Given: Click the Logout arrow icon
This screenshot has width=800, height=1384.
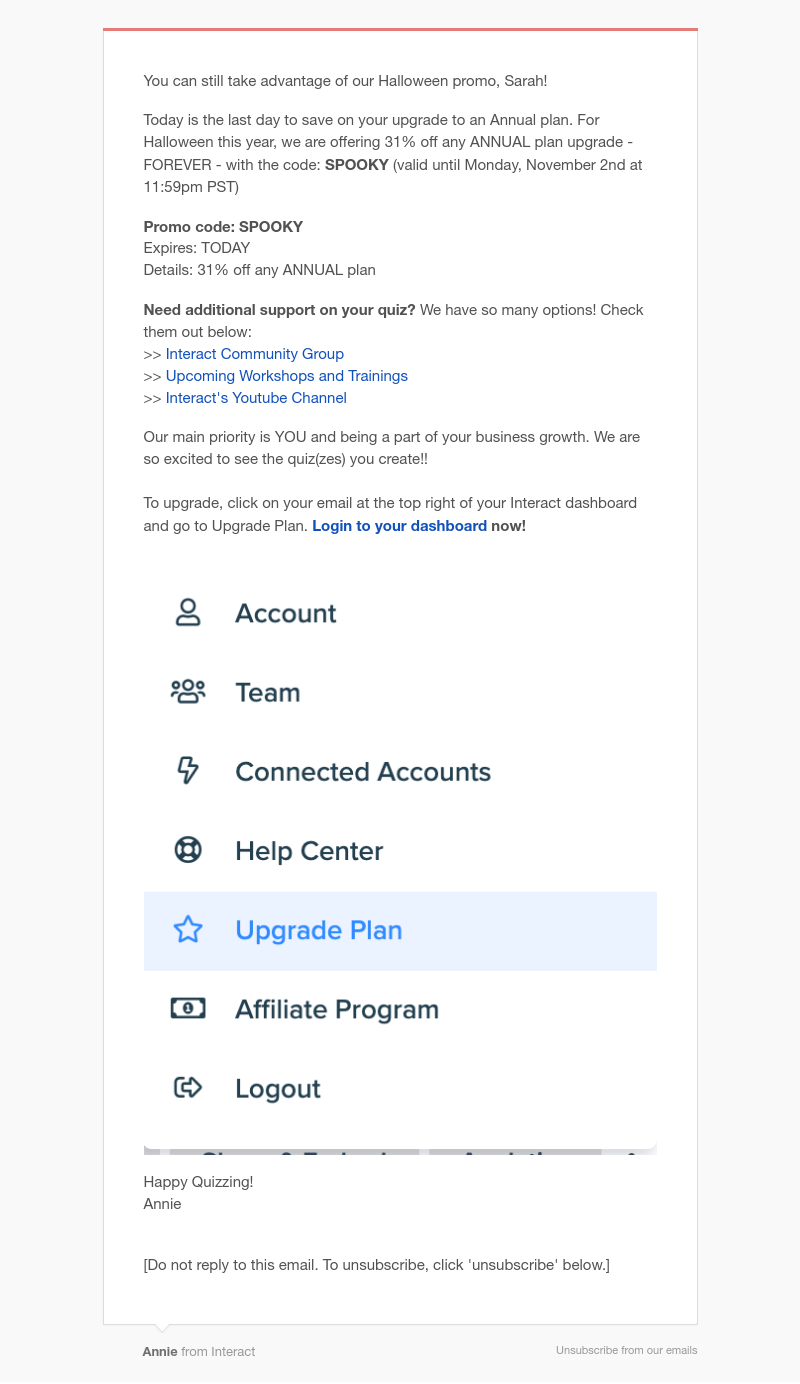Looking at the screenshot, I should coord(188,1087).
